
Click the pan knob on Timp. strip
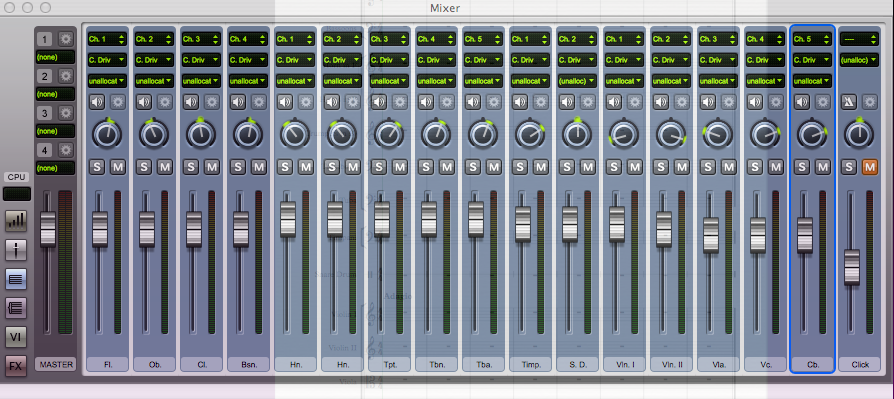pos(530,136)
